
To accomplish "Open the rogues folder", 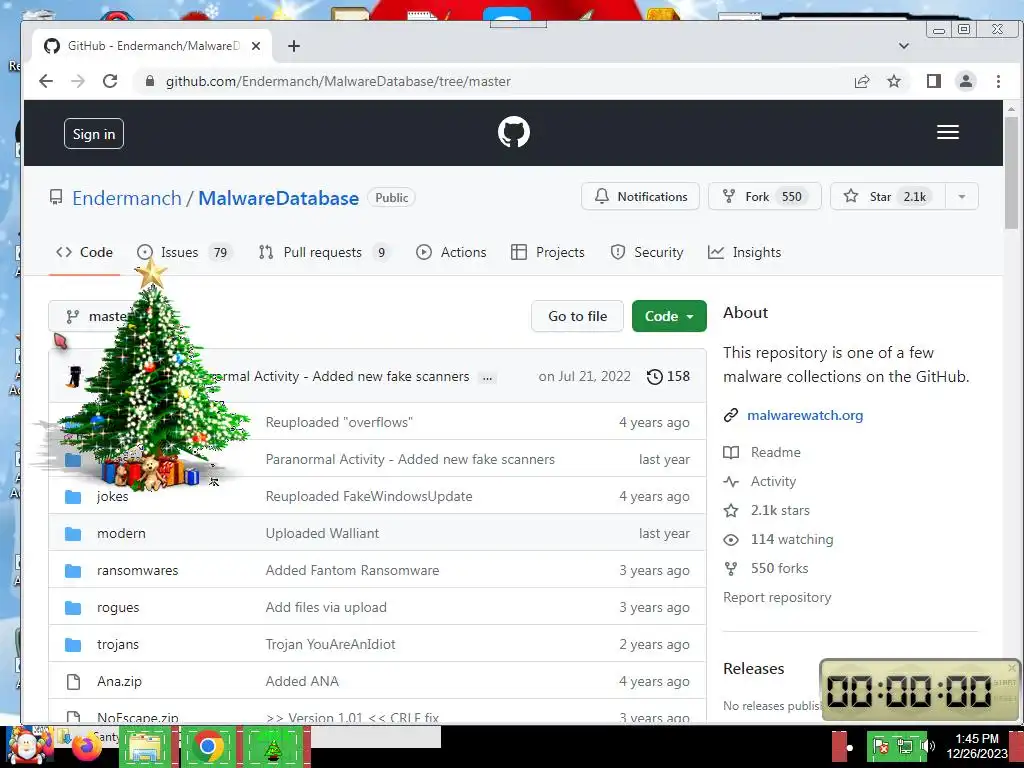I will [x=118, y=607].
